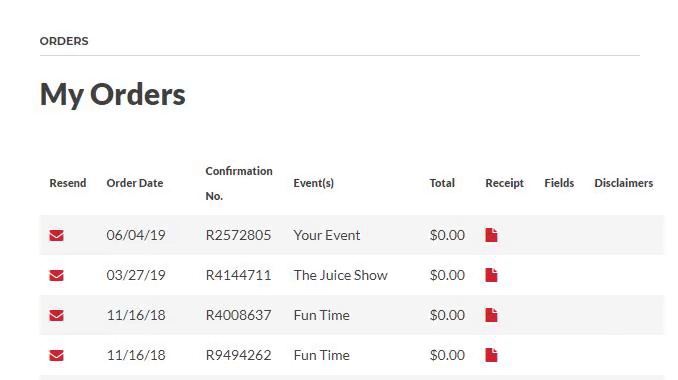678x380 pixels.
Task: Click the Your Event name
Action: [x=326, y=235]
